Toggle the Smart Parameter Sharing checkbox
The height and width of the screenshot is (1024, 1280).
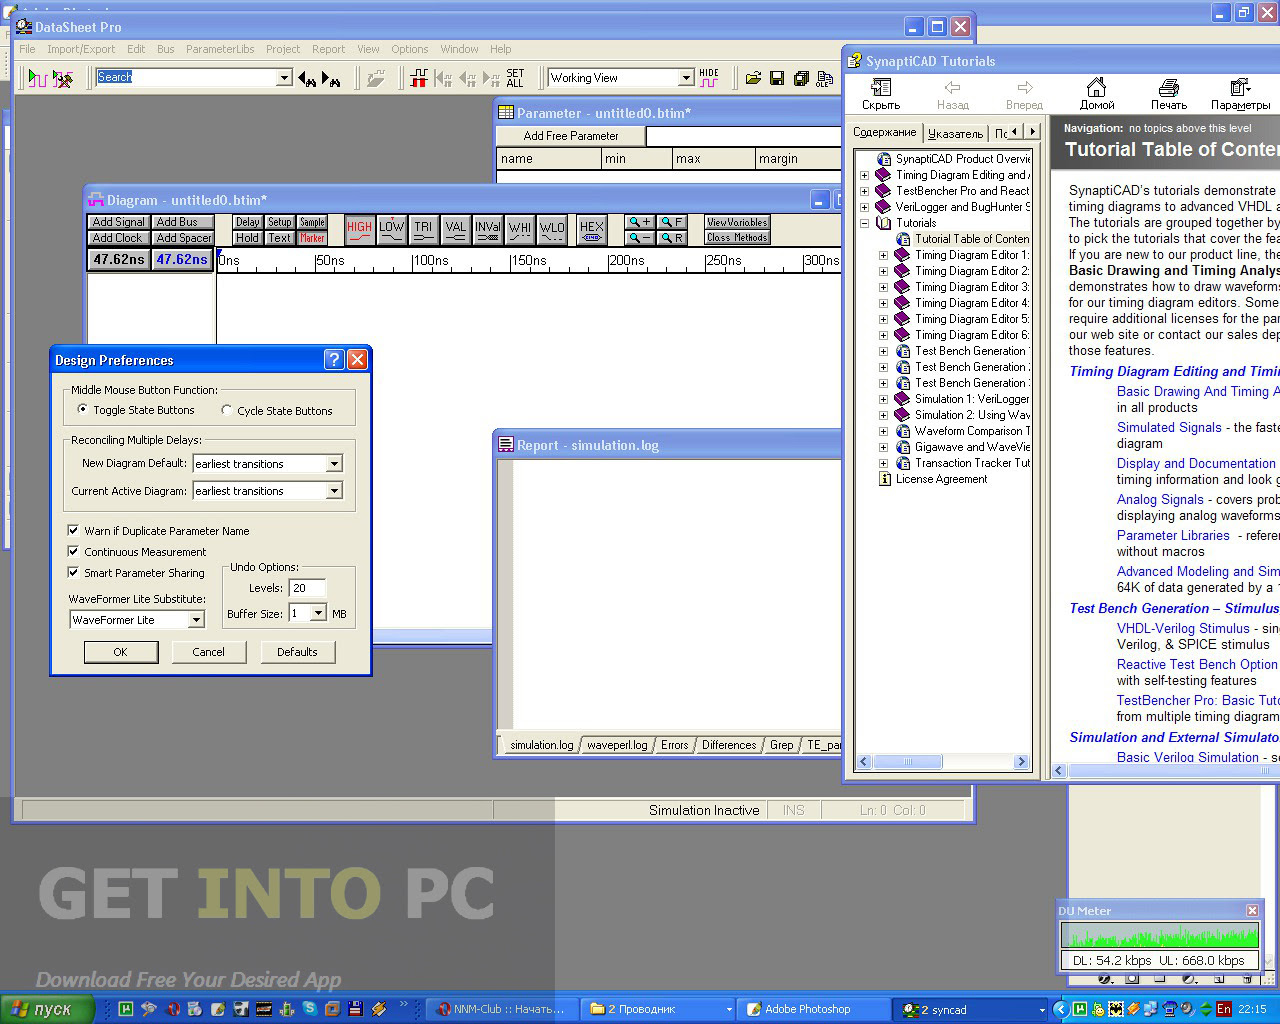click(73, 573)
